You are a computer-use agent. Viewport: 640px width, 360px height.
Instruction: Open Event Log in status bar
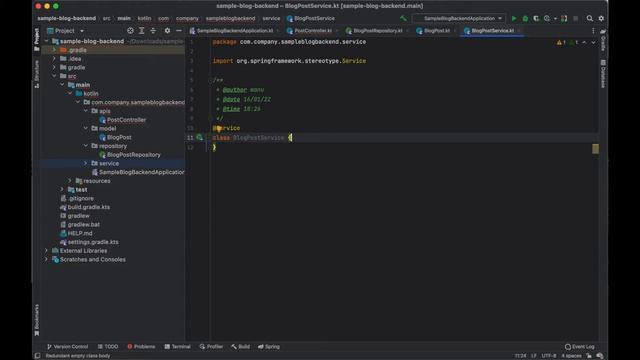580,347
